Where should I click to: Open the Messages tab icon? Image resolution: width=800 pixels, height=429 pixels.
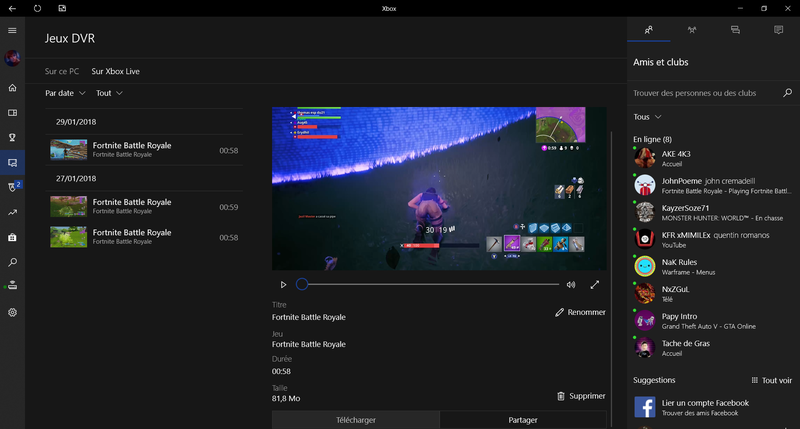pyautogui.click(x=735, y=31)
